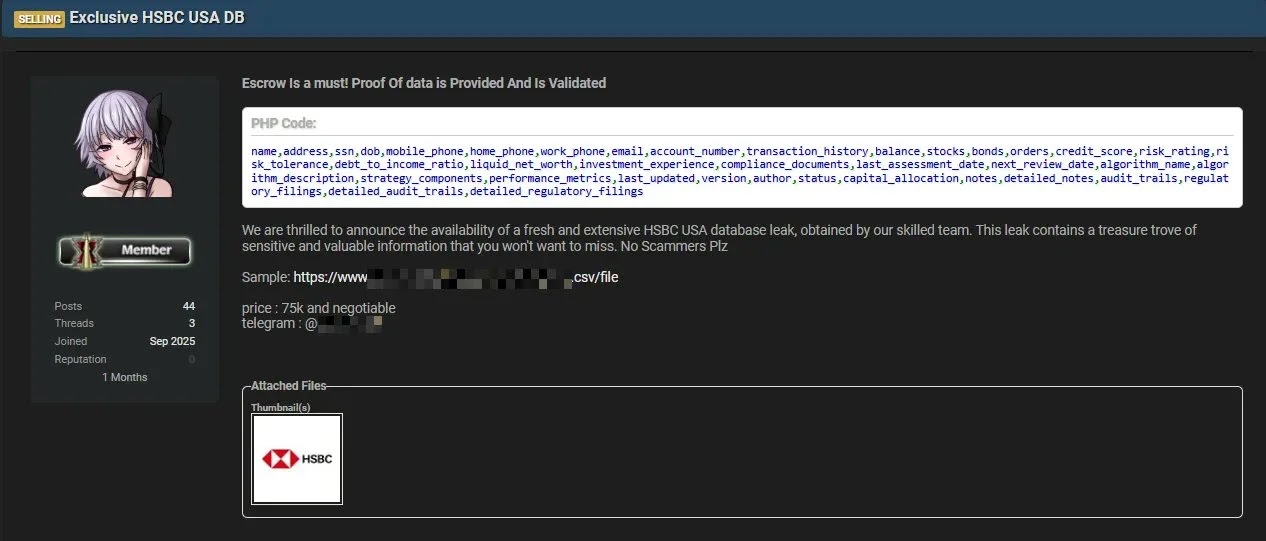Click the 'We are thrilled to announce' paragraph
The image size is (1266, 541).
coord(719,238)
